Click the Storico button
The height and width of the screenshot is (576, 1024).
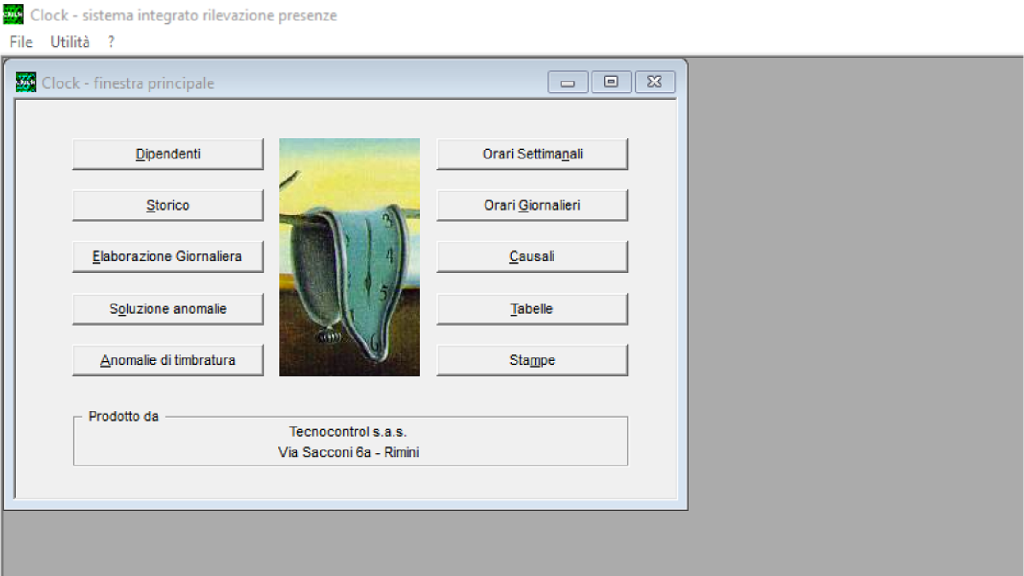(168, 205)
